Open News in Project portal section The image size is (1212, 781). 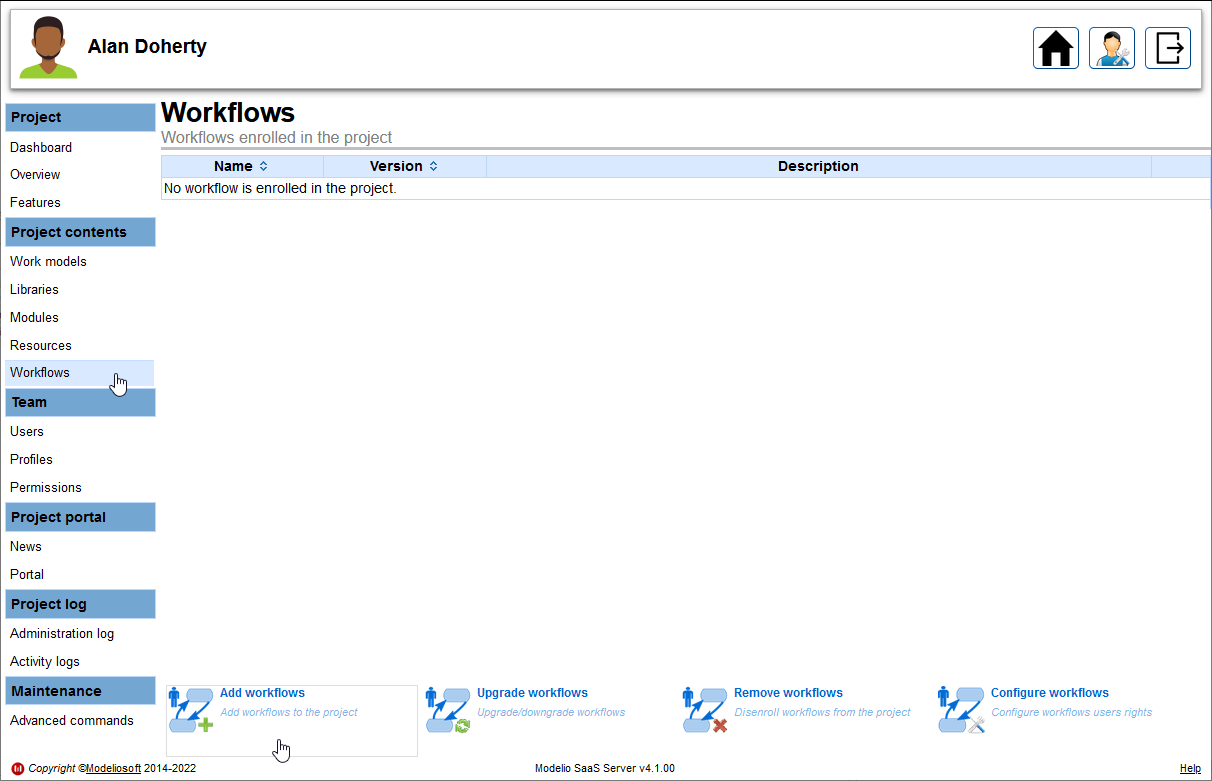click(26, 546)
